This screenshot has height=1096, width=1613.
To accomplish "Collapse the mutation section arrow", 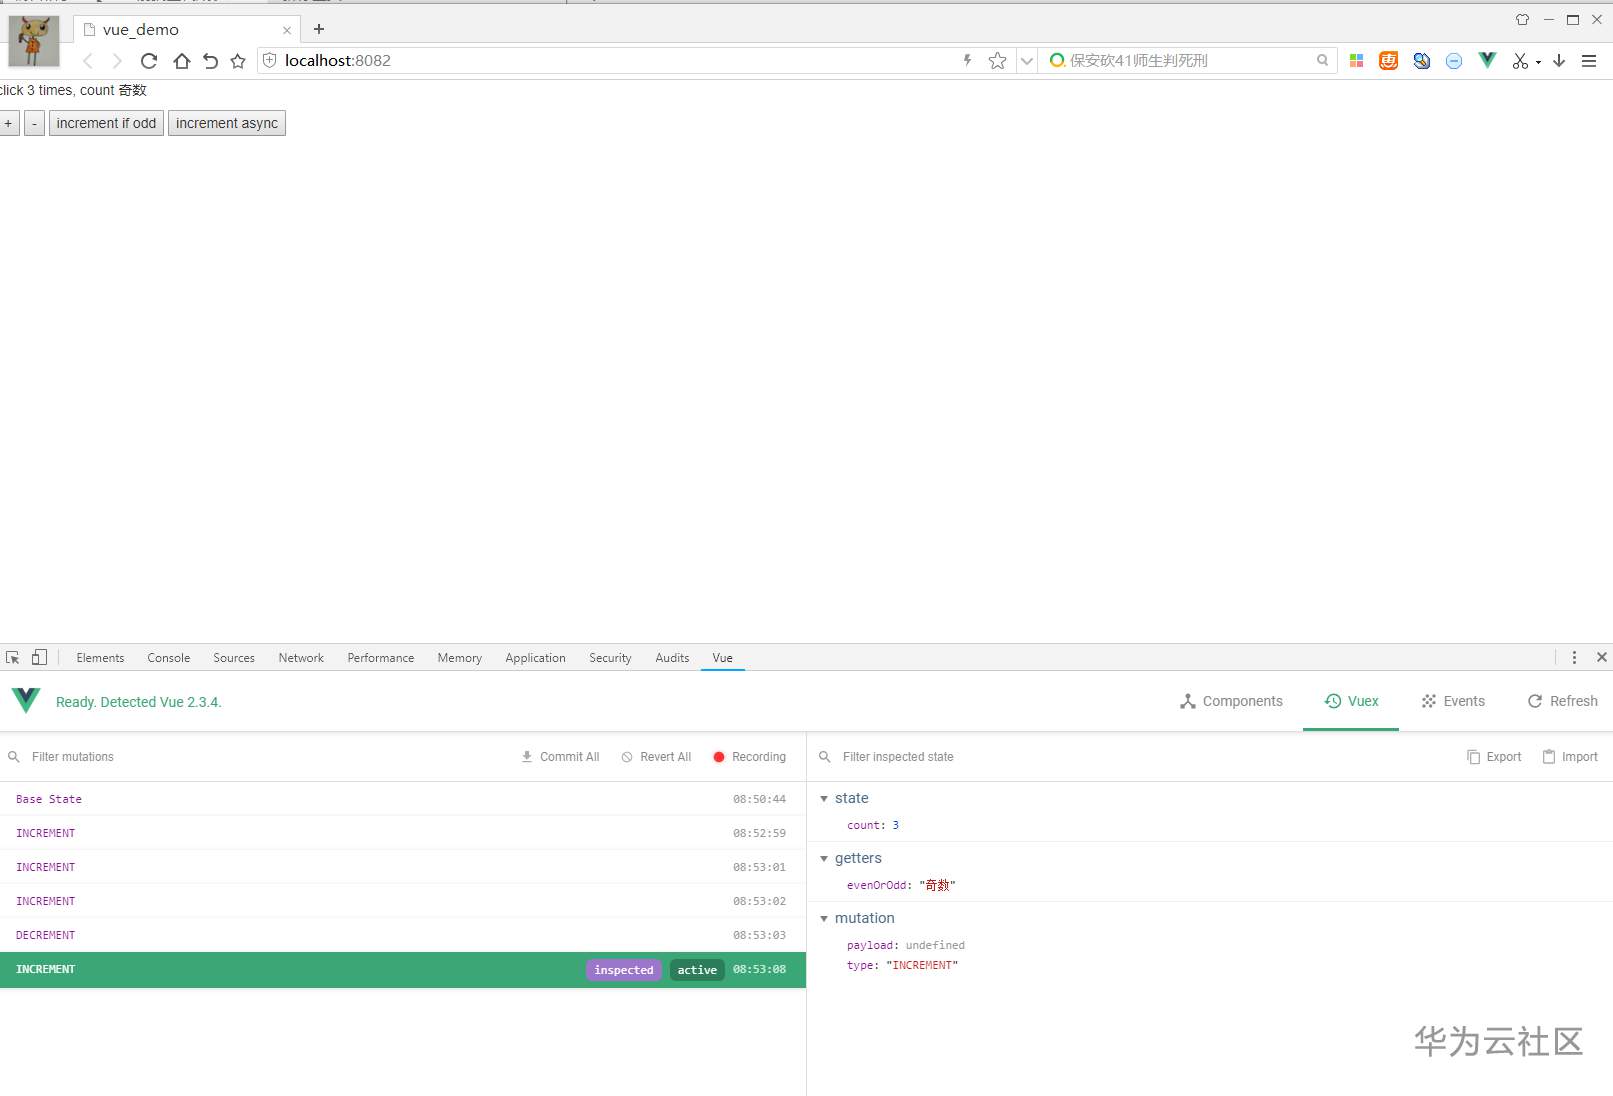I will pos(824,919).
